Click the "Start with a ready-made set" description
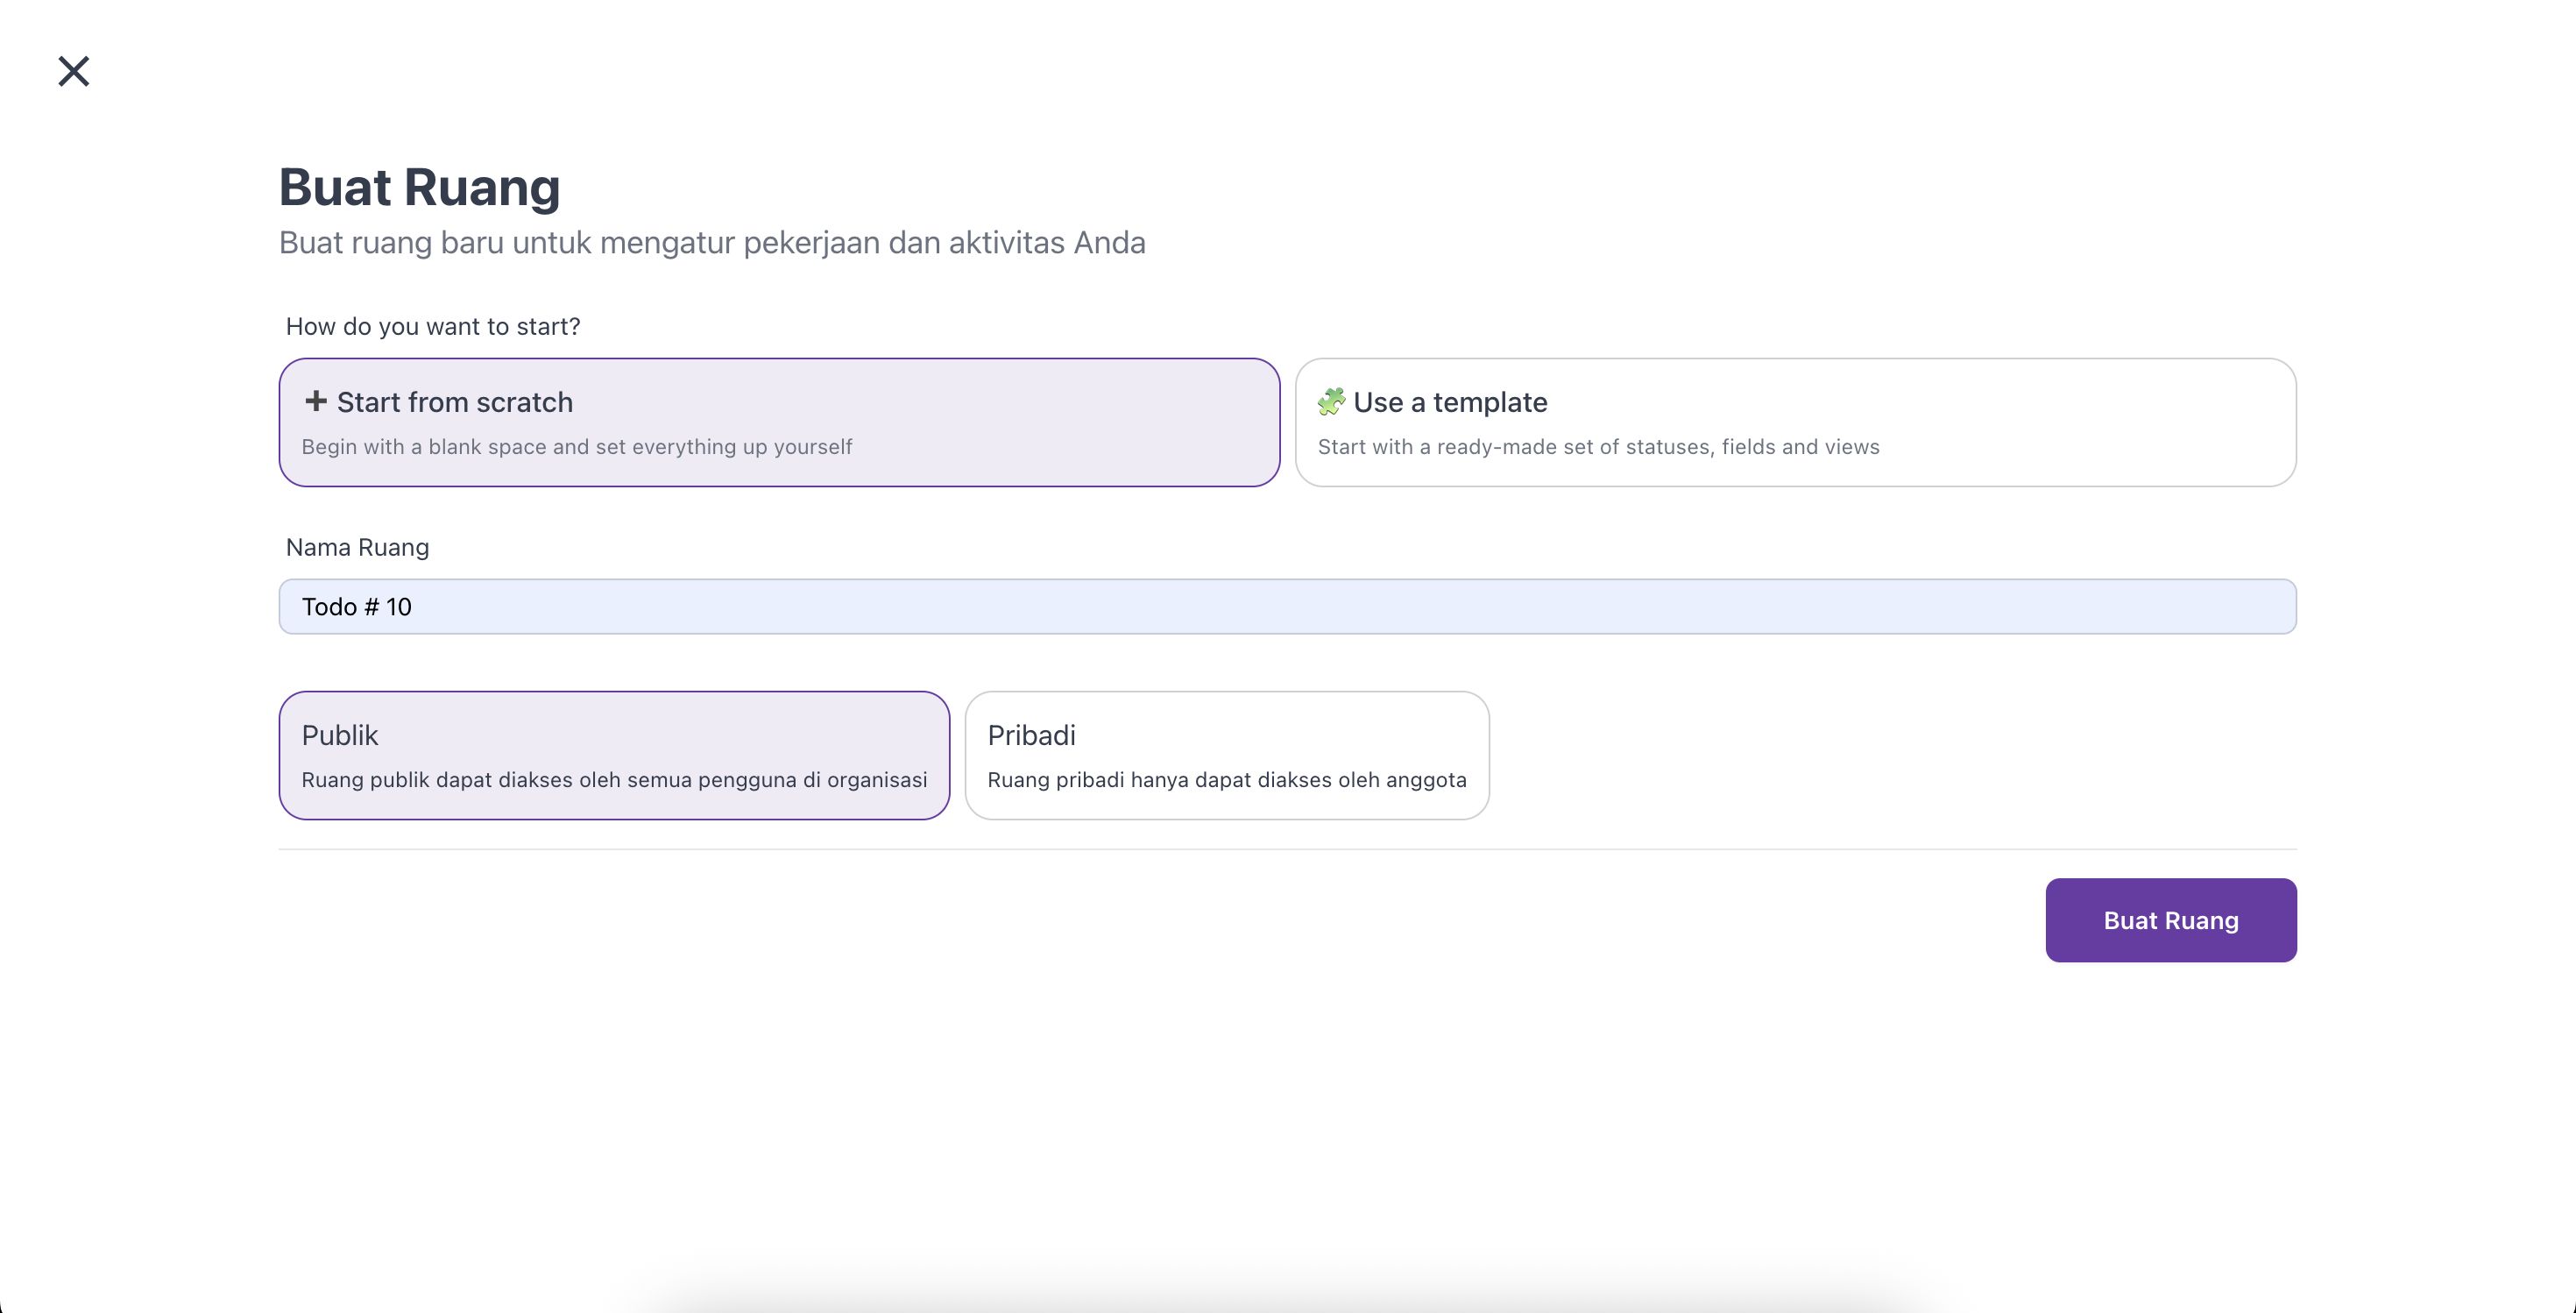 click(1598, 447)
